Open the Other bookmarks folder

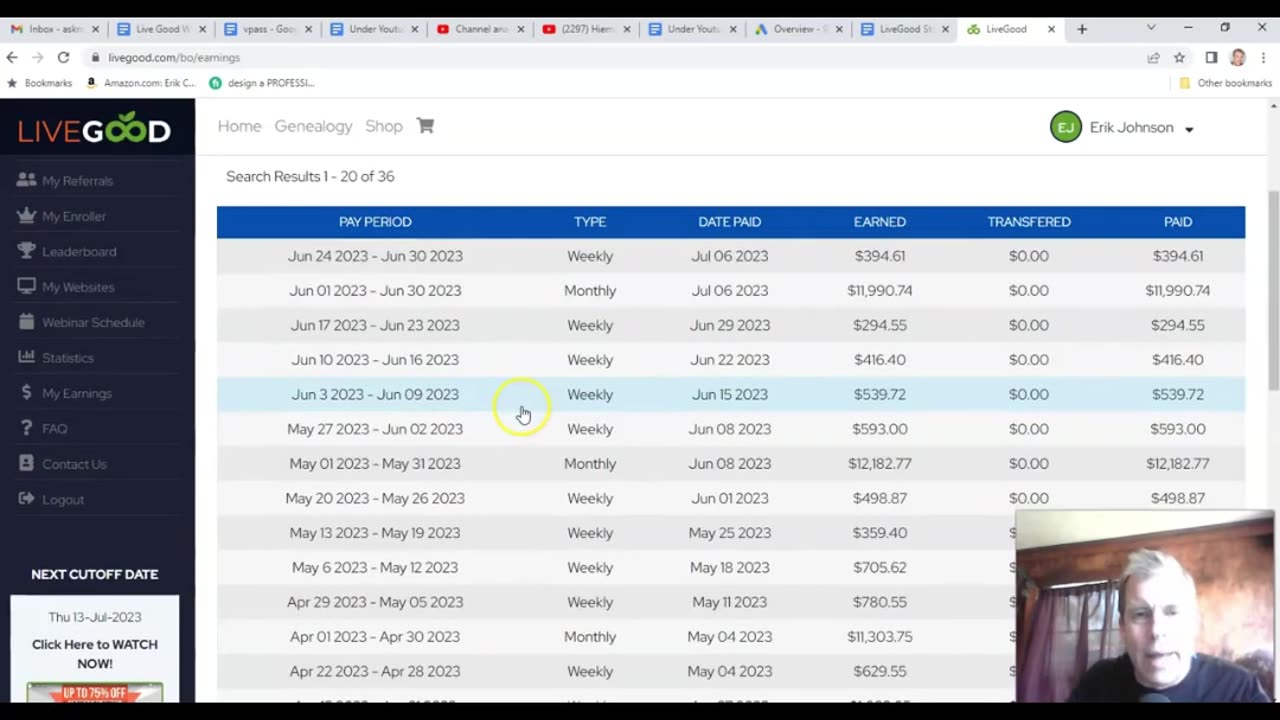pyautogui.click(x=1225, y=83)
